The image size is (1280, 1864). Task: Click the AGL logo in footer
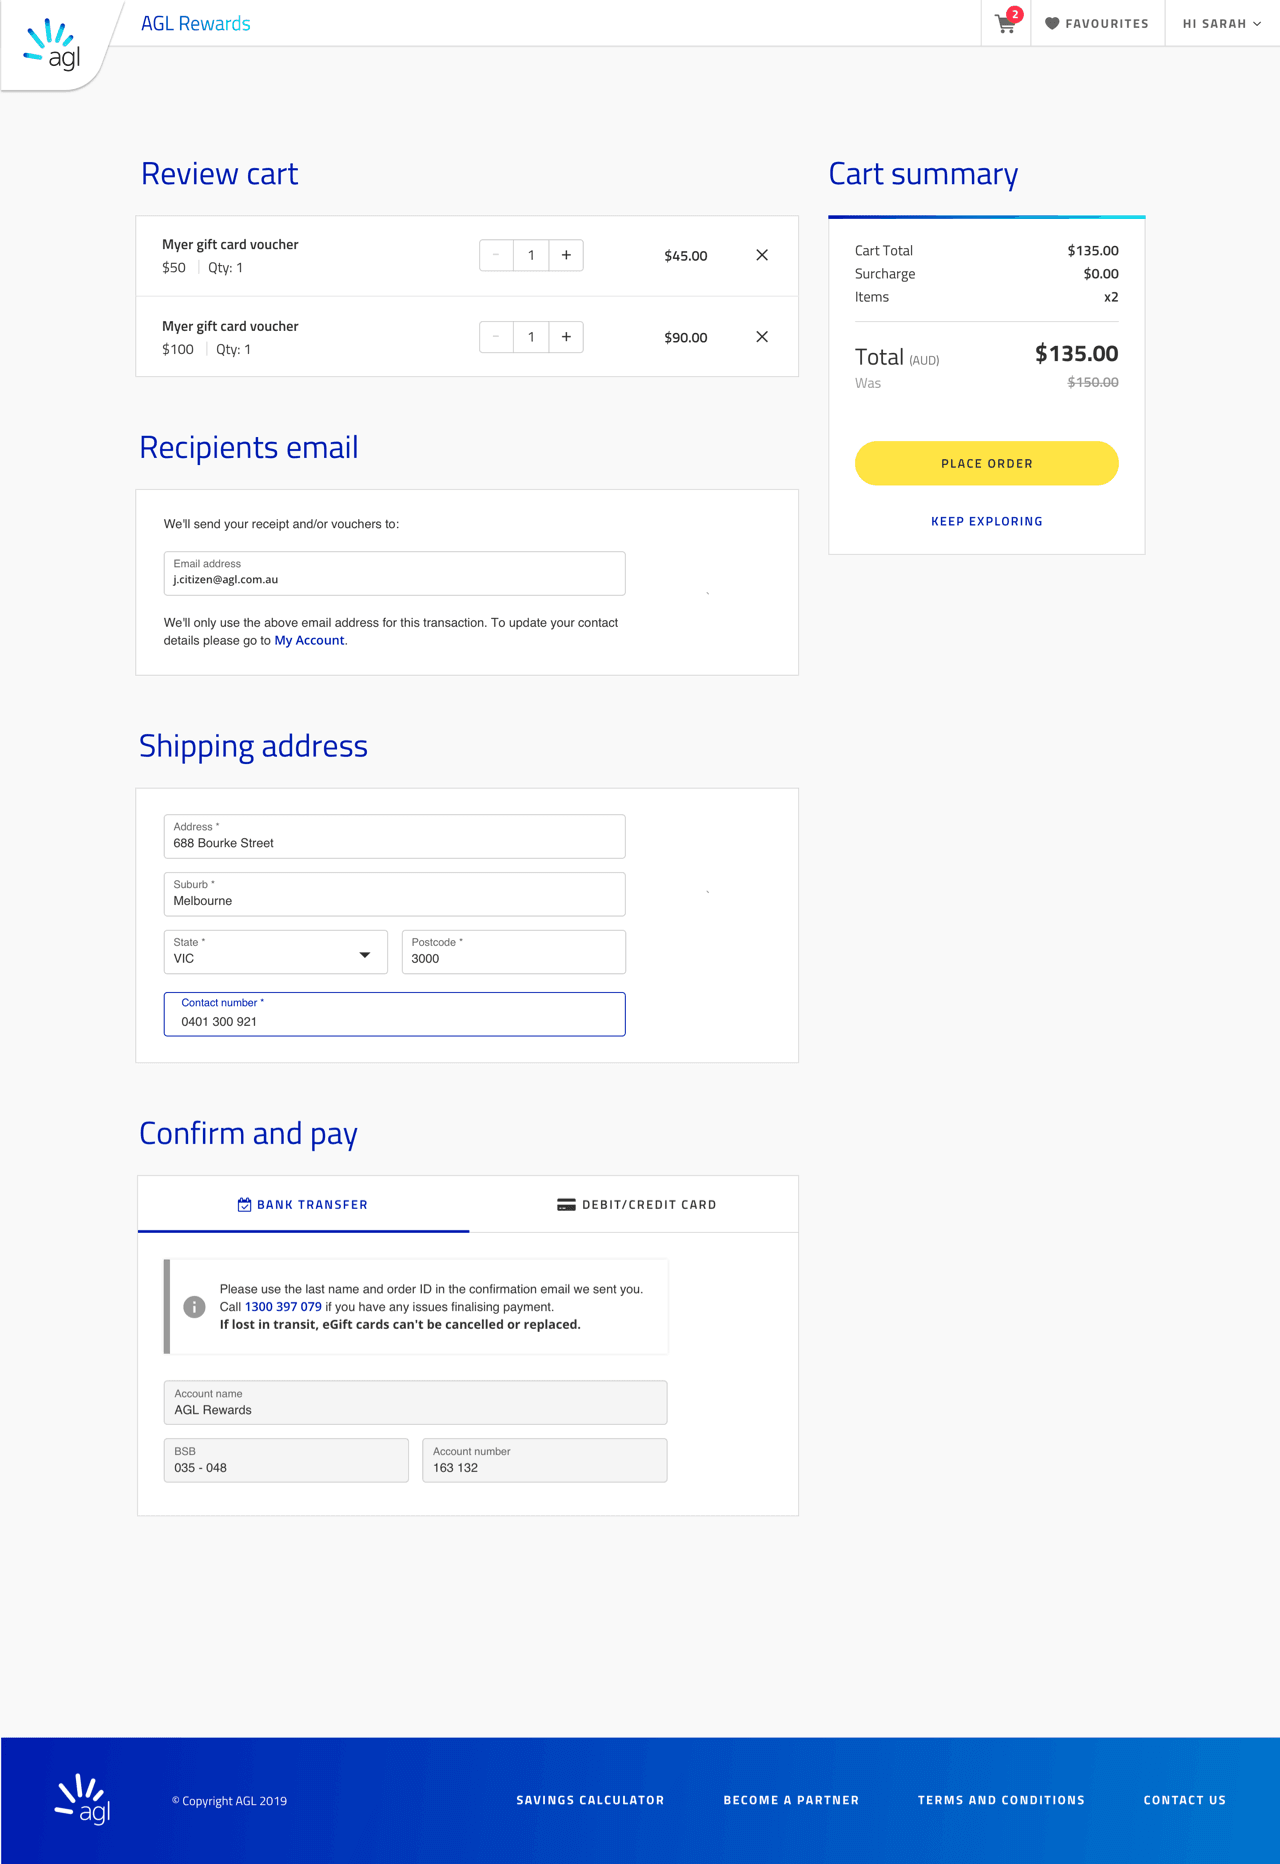click(82, 1799)
